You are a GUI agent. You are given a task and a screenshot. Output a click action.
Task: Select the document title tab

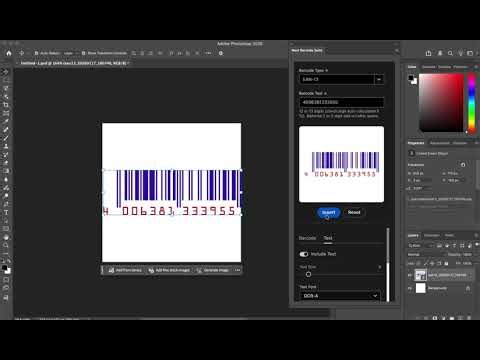[73, 63]
